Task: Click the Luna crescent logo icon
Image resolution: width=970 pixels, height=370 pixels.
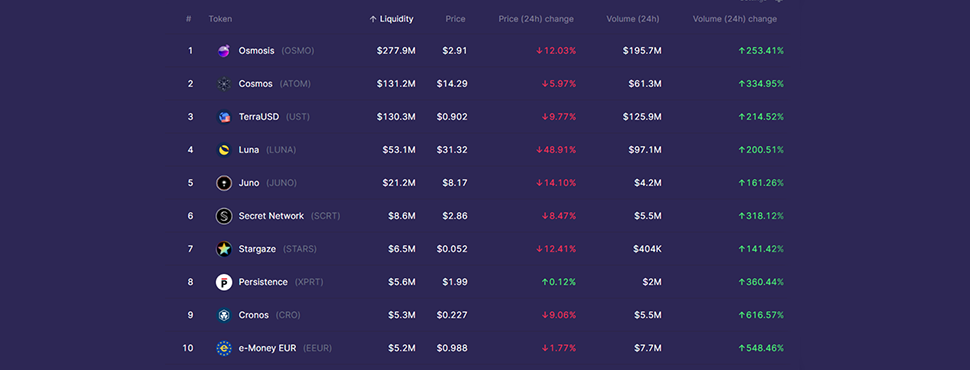Action: click(224, 150)
